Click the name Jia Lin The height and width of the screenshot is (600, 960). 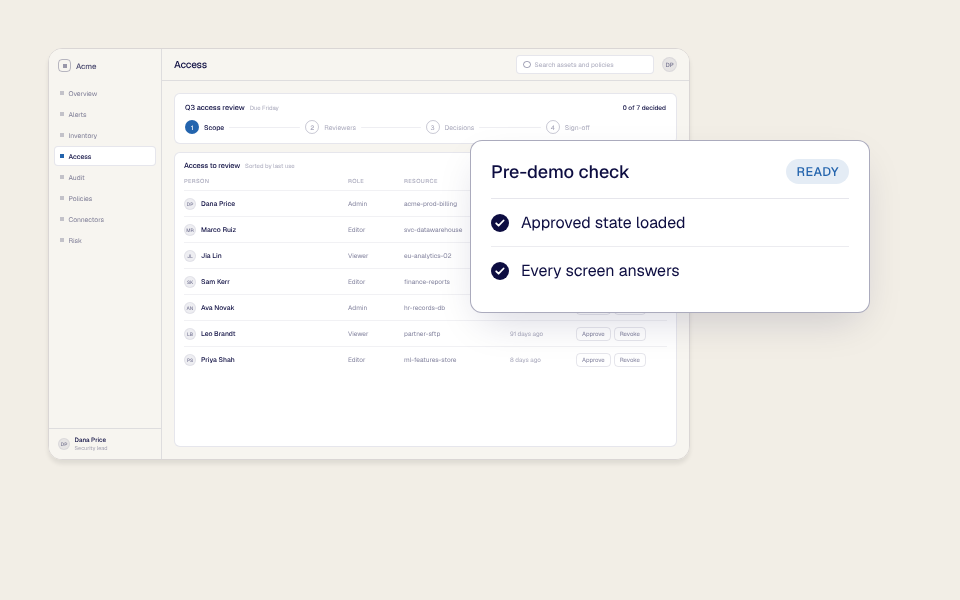pyautogui.click(x=211, y=256)
